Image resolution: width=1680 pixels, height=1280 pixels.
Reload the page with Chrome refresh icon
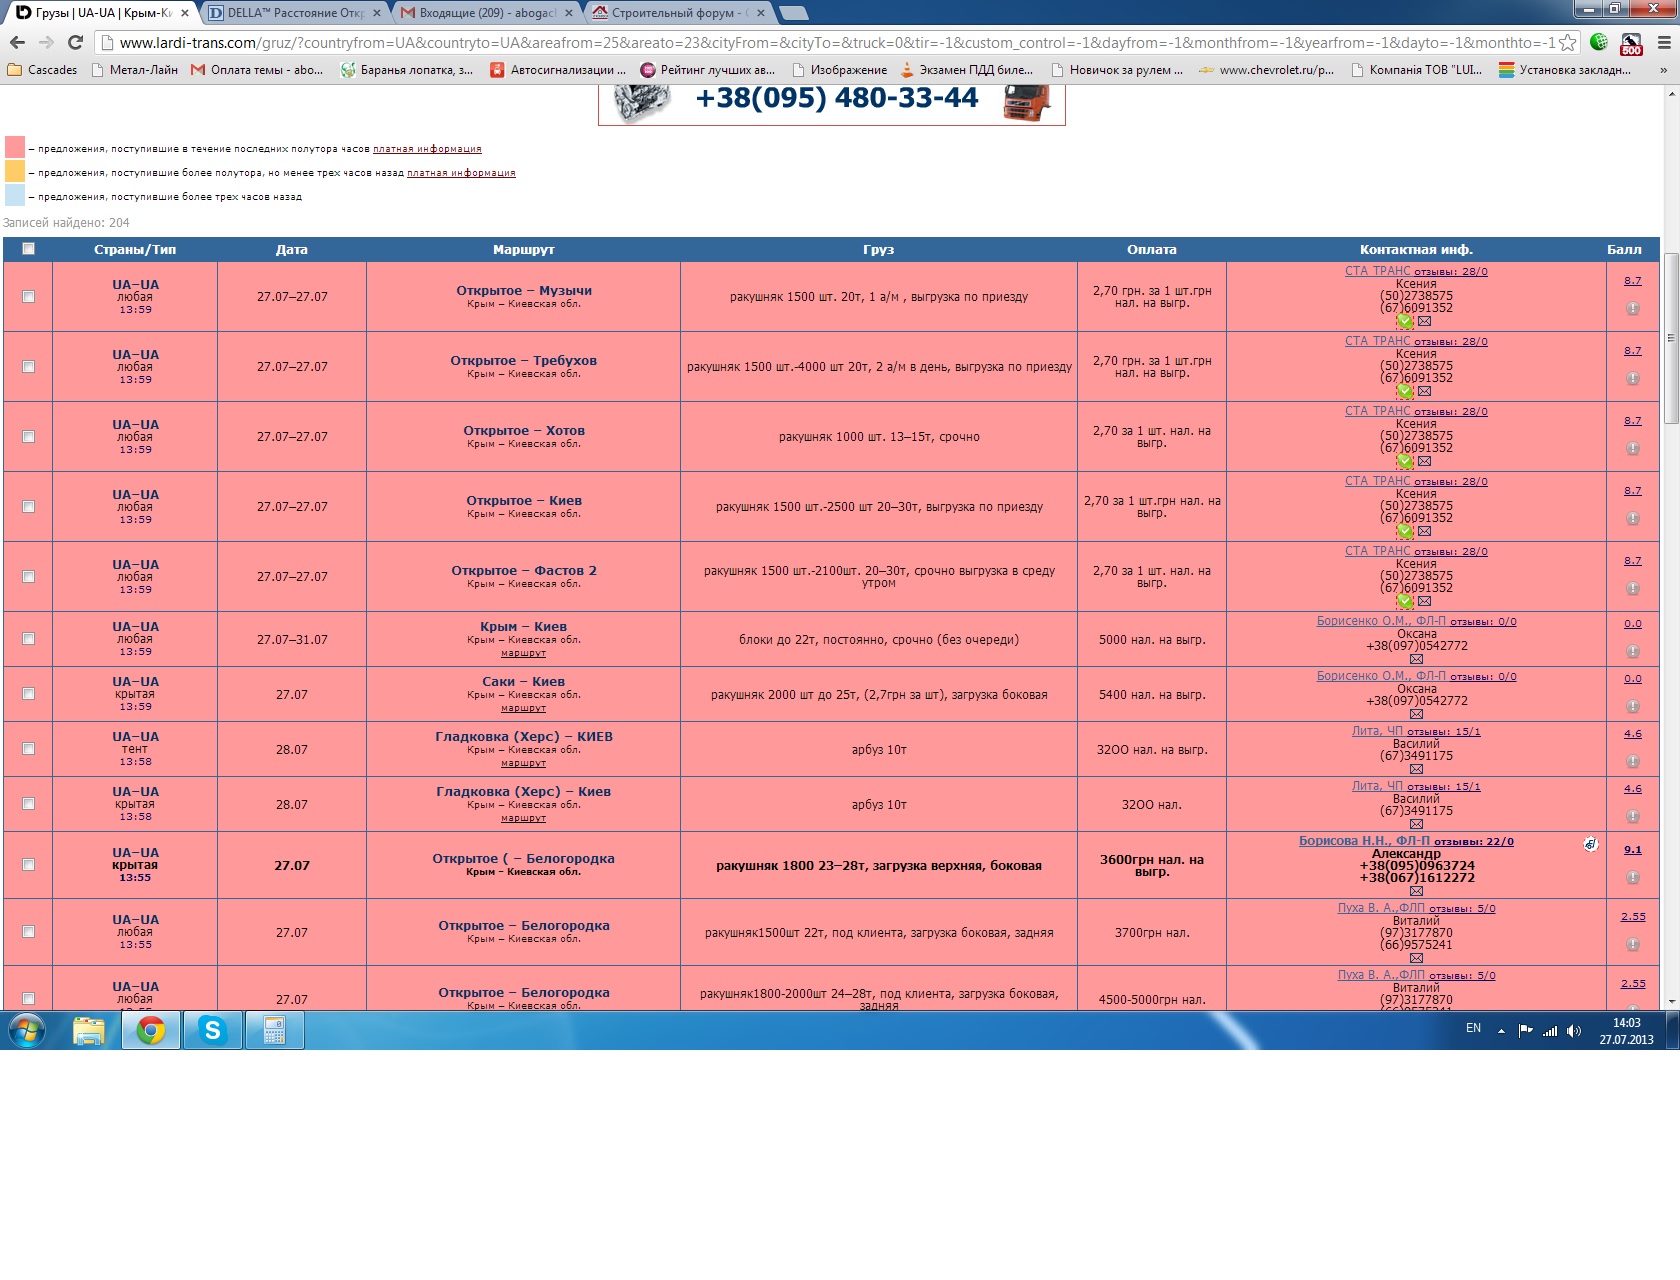coord(75,42)
